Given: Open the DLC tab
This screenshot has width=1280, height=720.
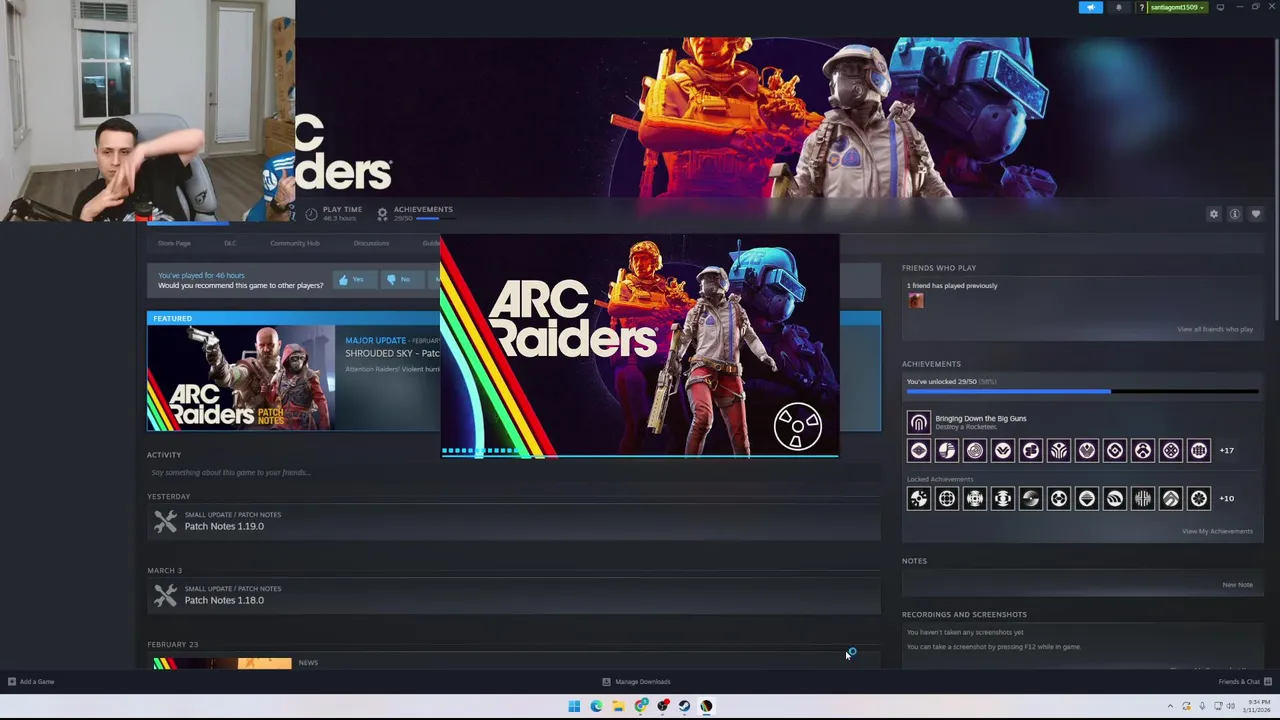Looking at the screenshot, I should pos(230,243).
